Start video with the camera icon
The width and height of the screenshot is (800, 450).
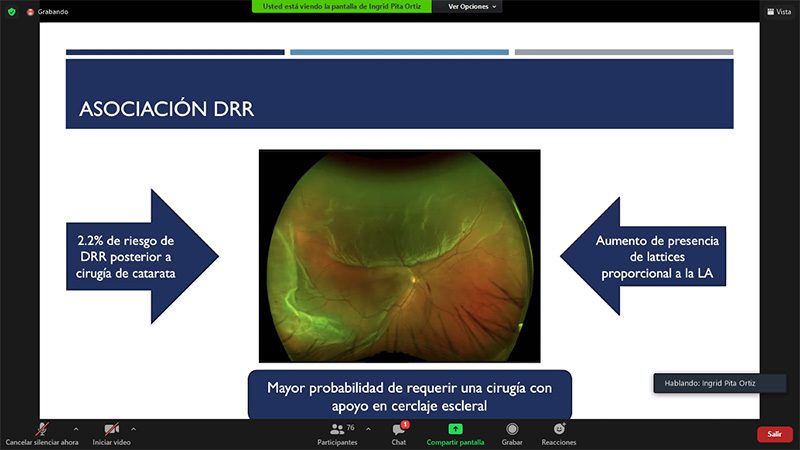click(x=111, y=429)
